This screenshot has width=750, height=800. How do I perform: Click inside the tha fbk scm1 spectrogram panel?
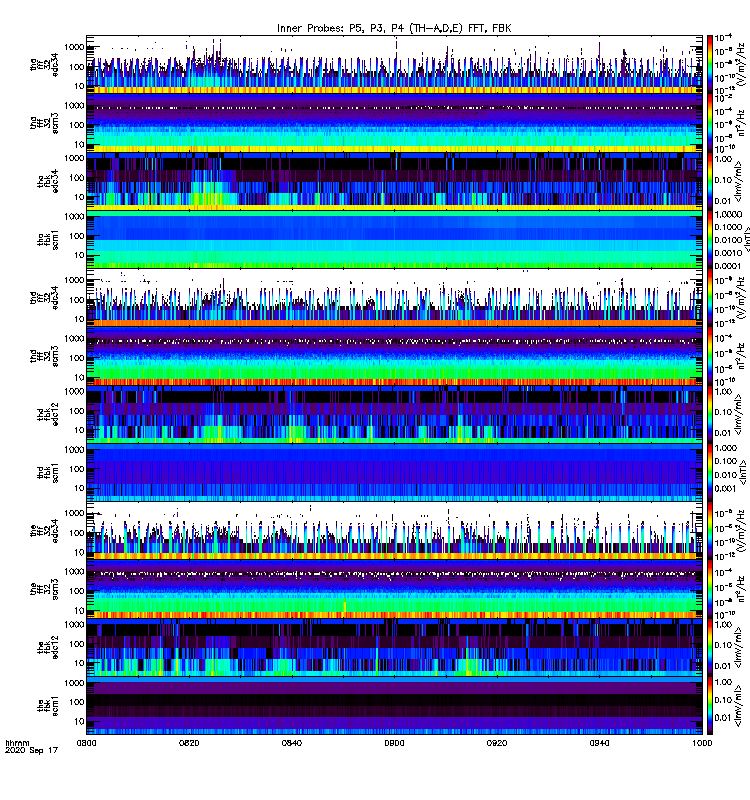394,240
